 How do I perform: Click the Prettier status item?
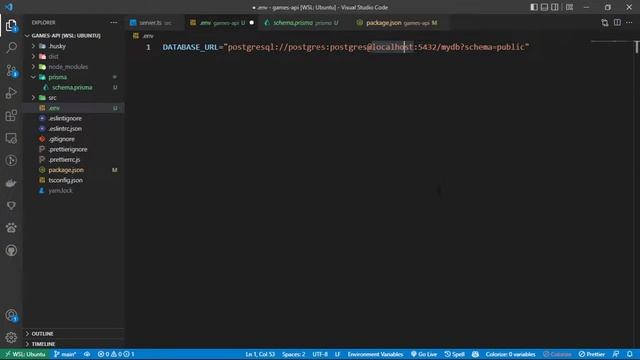tap(592, 354)
